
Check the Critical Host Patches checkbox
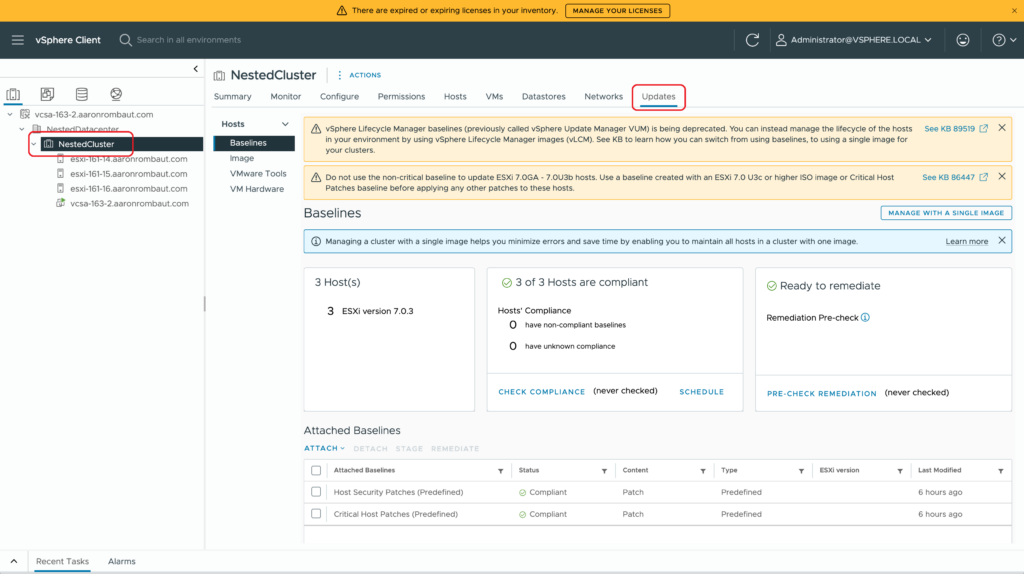click(x=316, y=514)
